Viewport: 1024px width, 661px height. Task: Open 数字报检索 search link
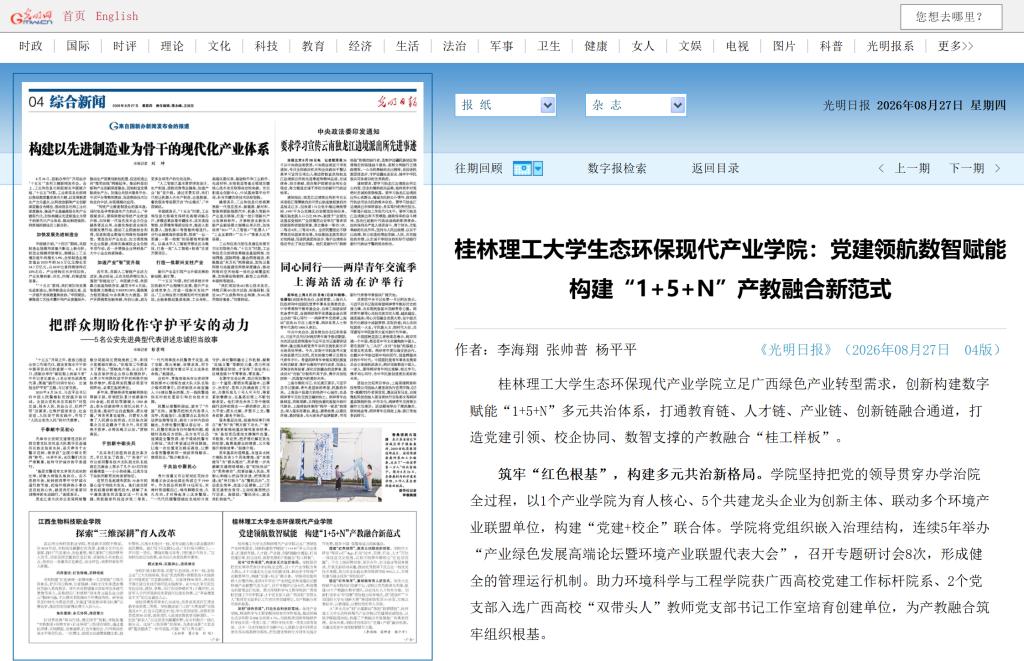coord(617,169)
